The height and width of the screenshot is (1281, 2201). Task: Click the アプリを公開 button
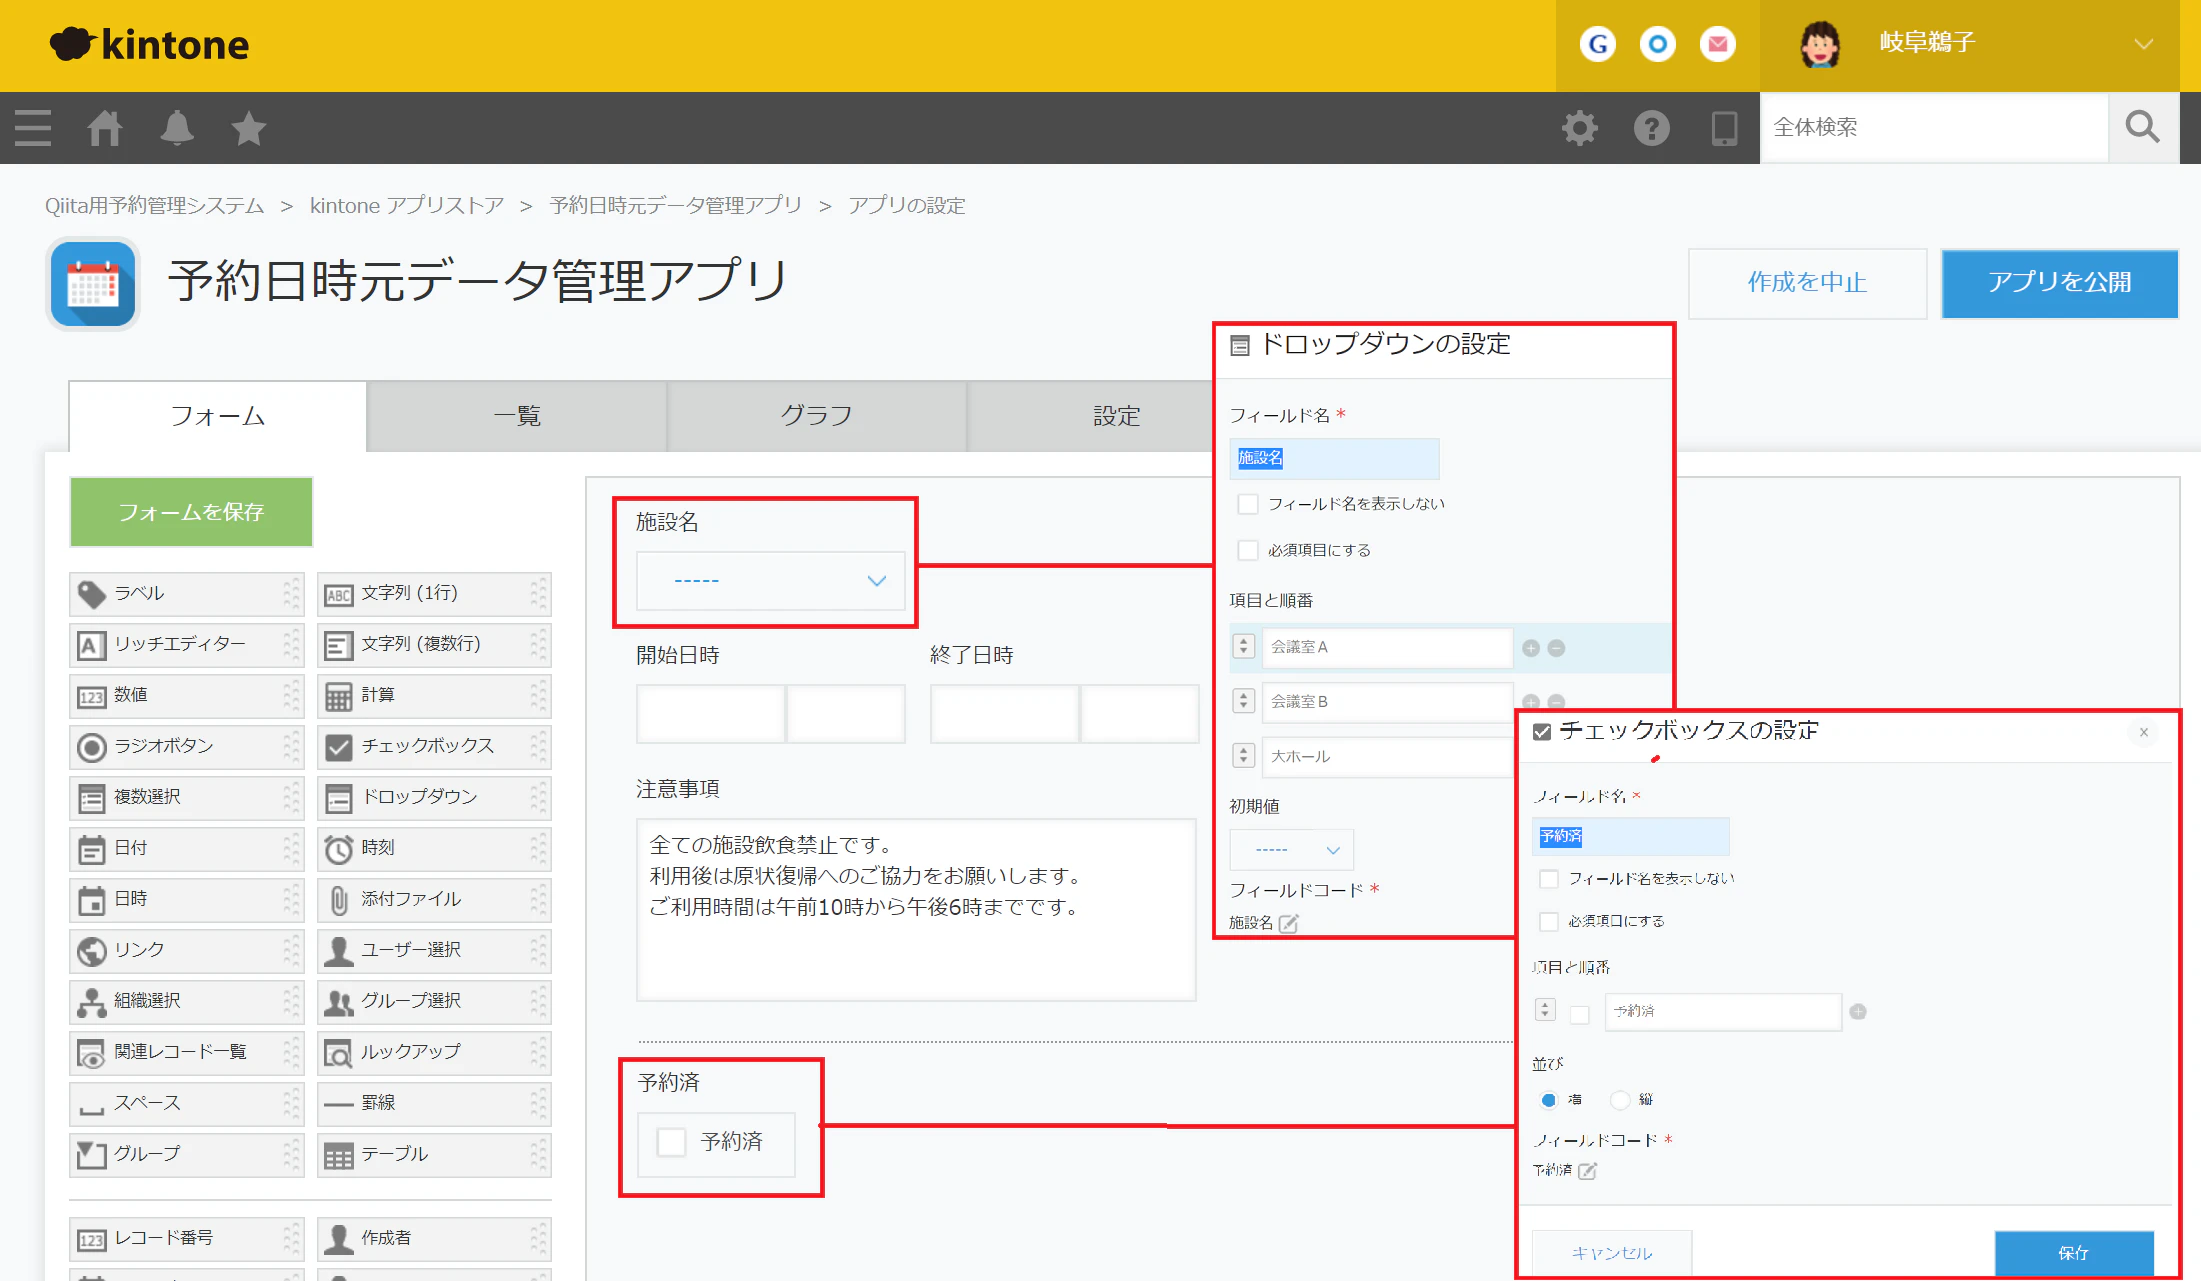click(2059, 283)
